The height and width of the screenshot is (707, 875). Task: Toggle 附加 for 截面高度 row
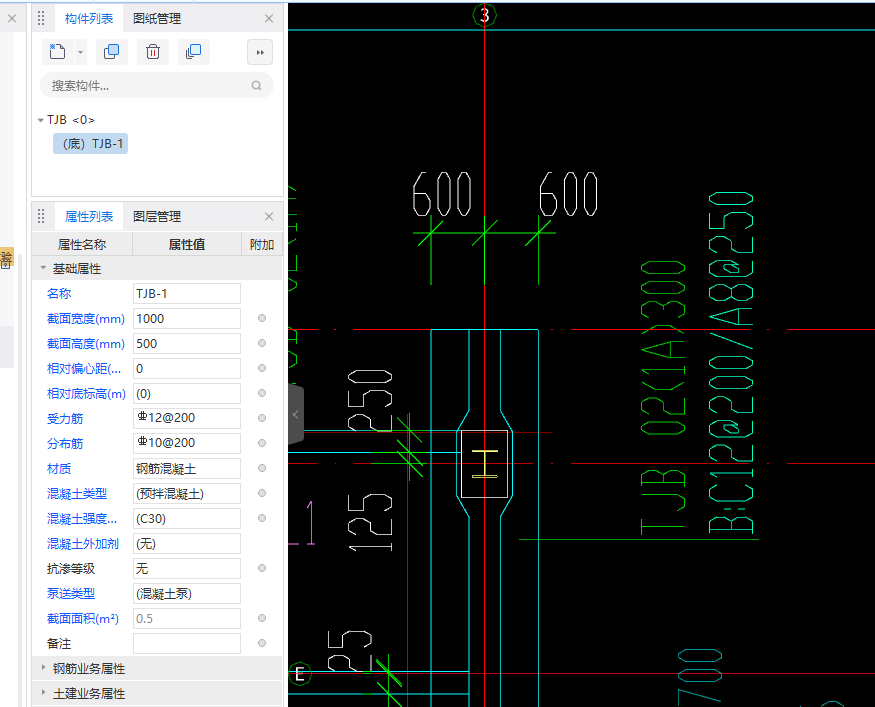(x=262, y=343)
